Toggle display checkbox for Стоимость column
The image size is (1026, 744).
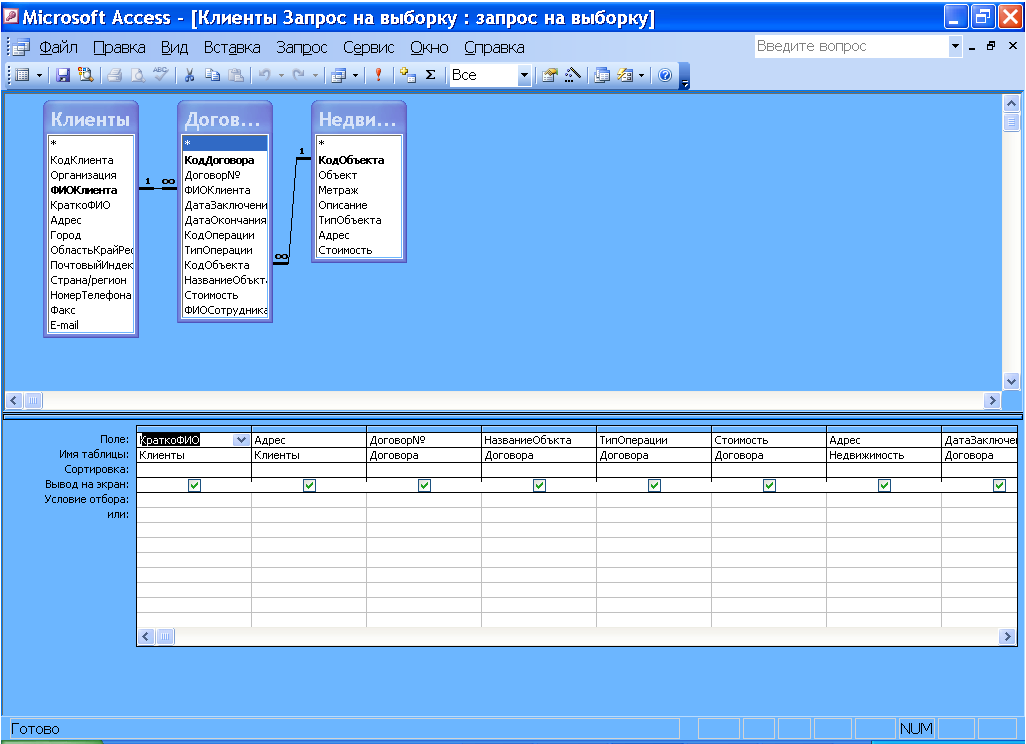769,485
